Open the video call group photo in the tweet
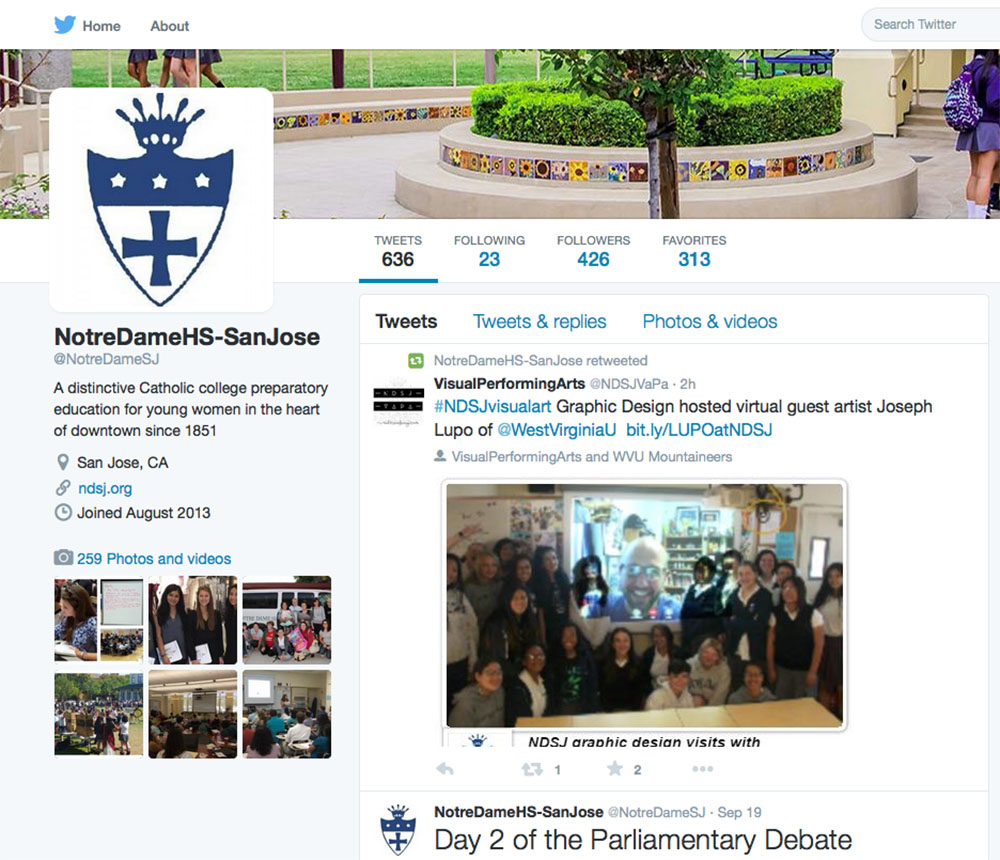Screen dimensions: 1000x860 pyautogui.click(x=644, y=605)
